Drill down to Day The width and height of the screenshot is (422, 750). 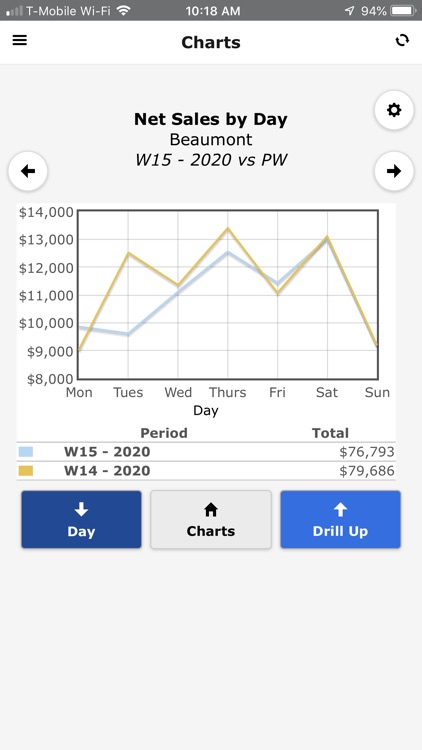[81, 519]
